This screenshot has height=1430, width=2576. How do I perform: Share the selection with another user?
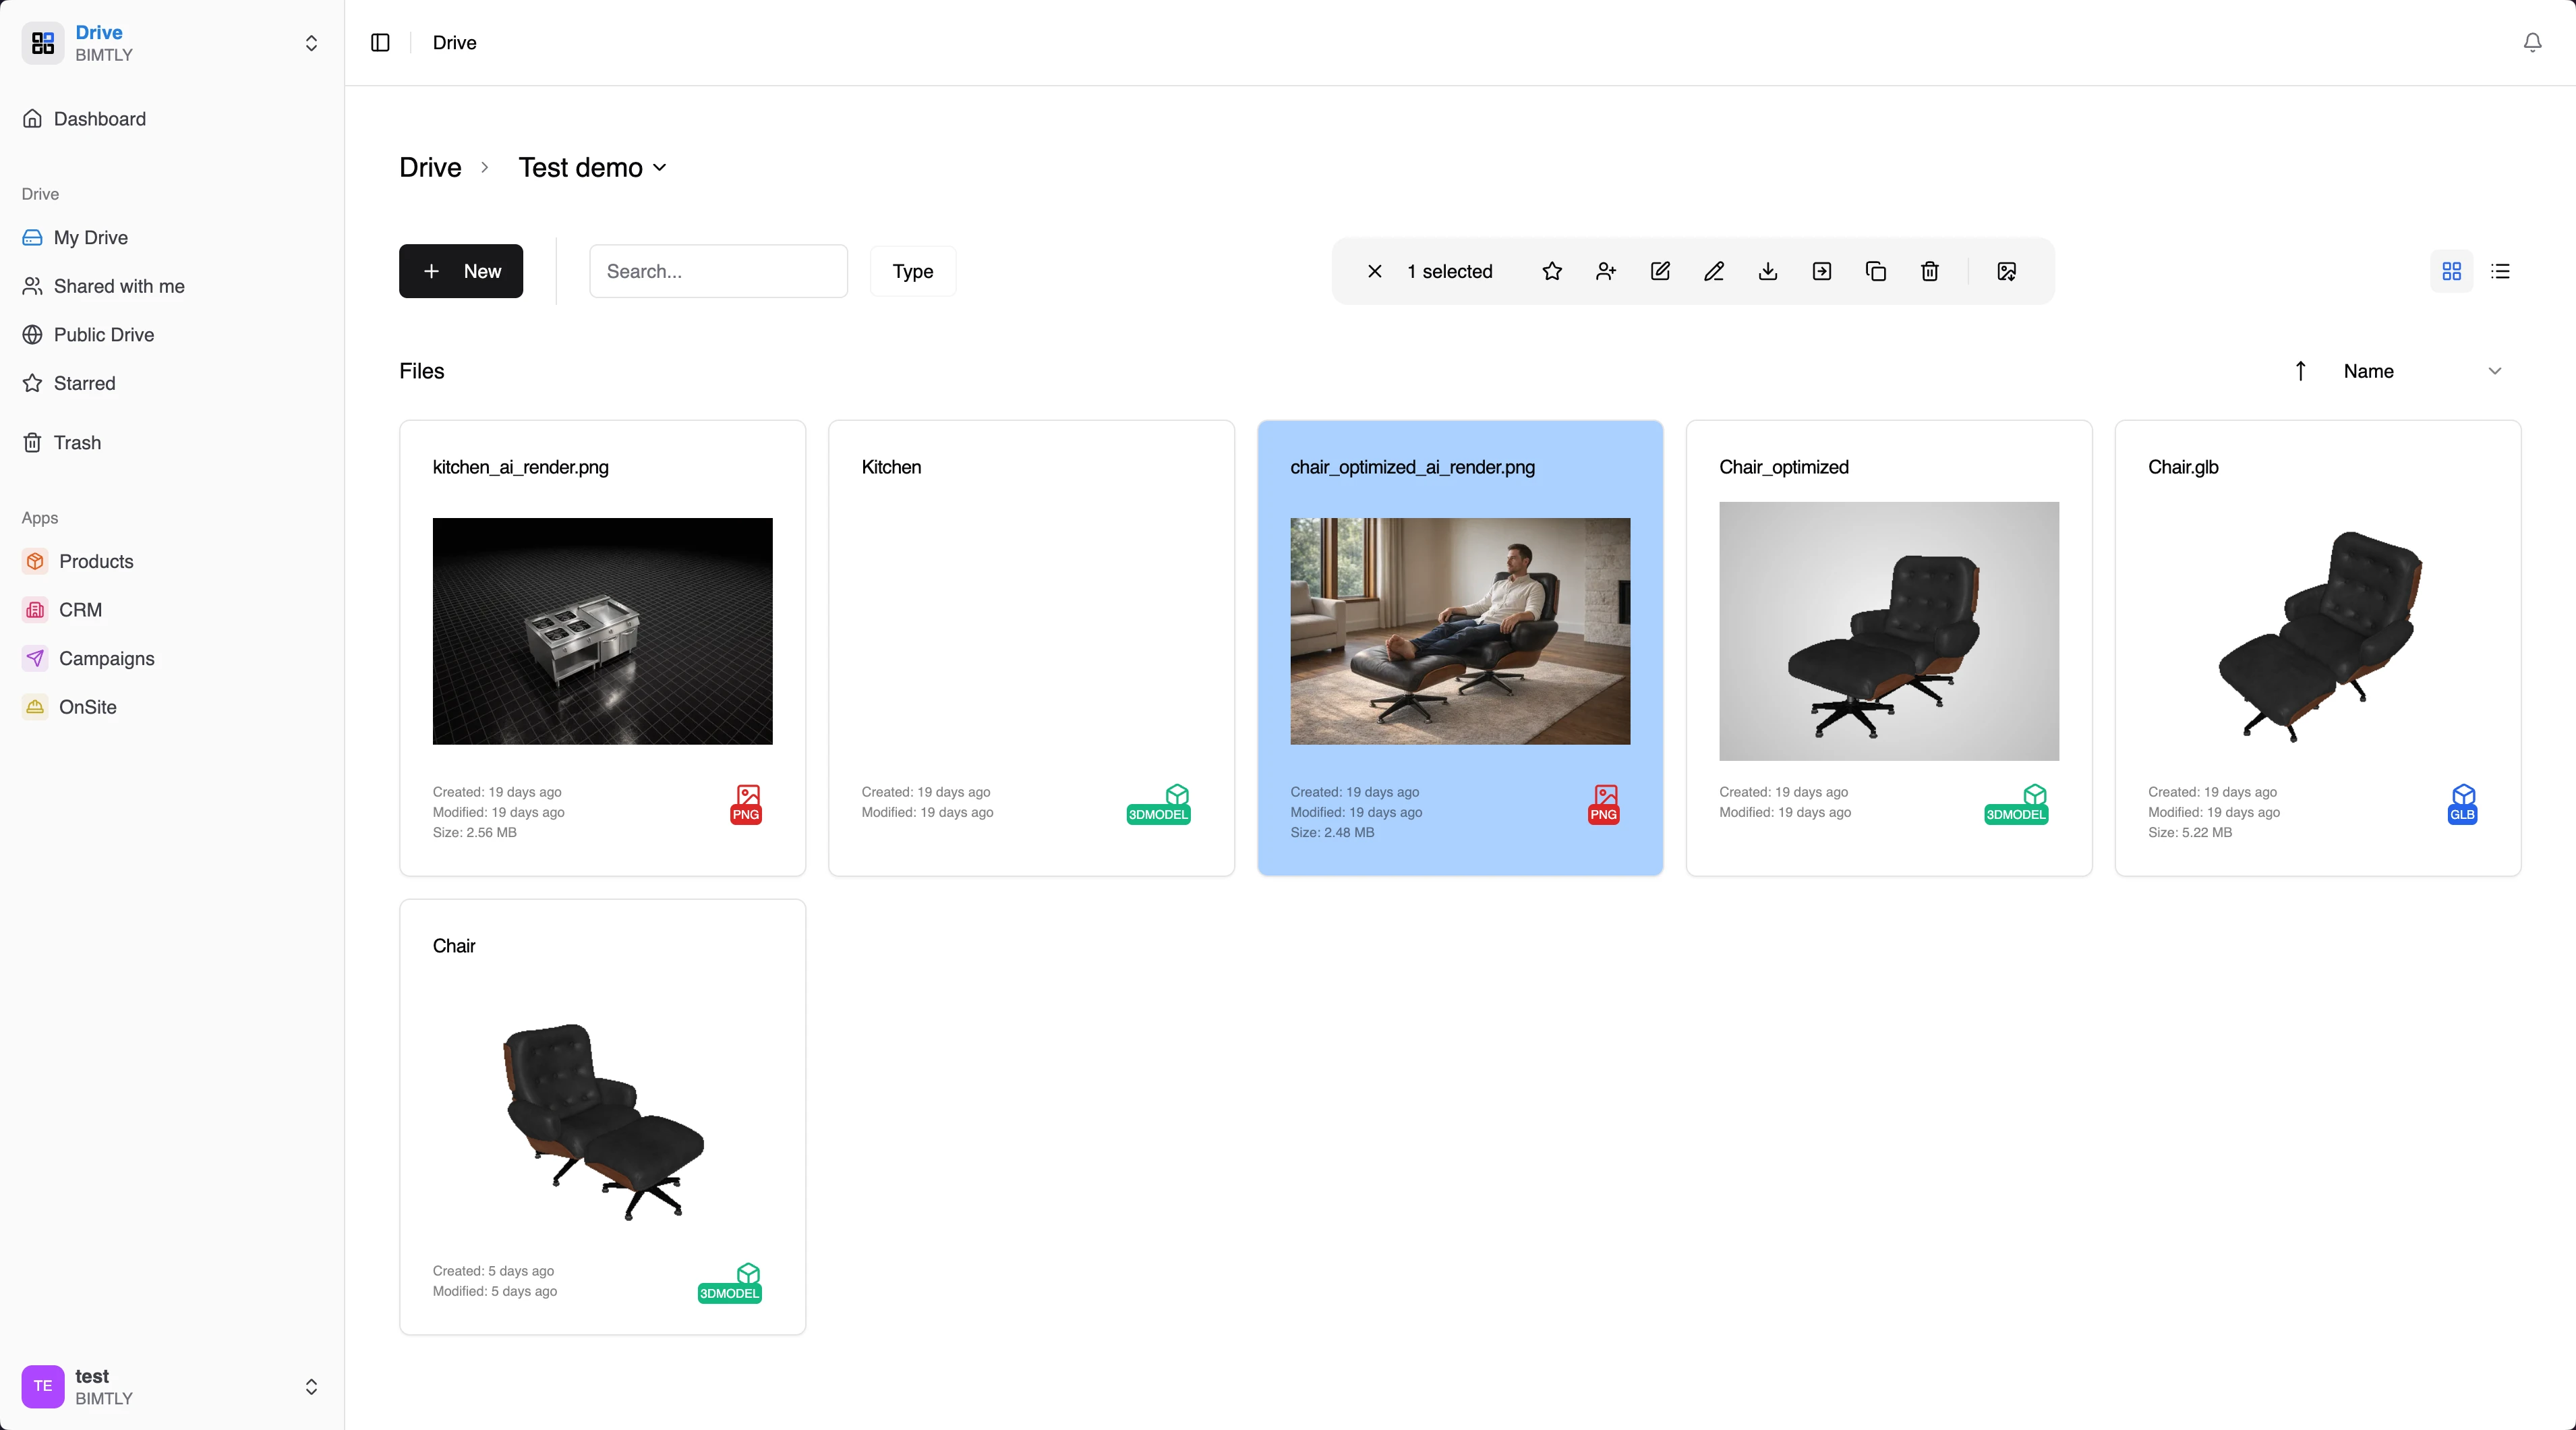(x=1606, y=271)
